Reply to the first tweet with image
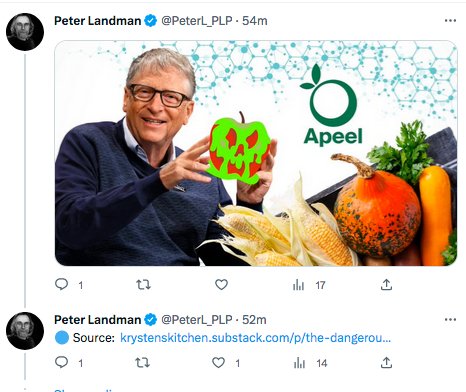The width and height of the screenshot is (466, 392). tap(62, 284)
